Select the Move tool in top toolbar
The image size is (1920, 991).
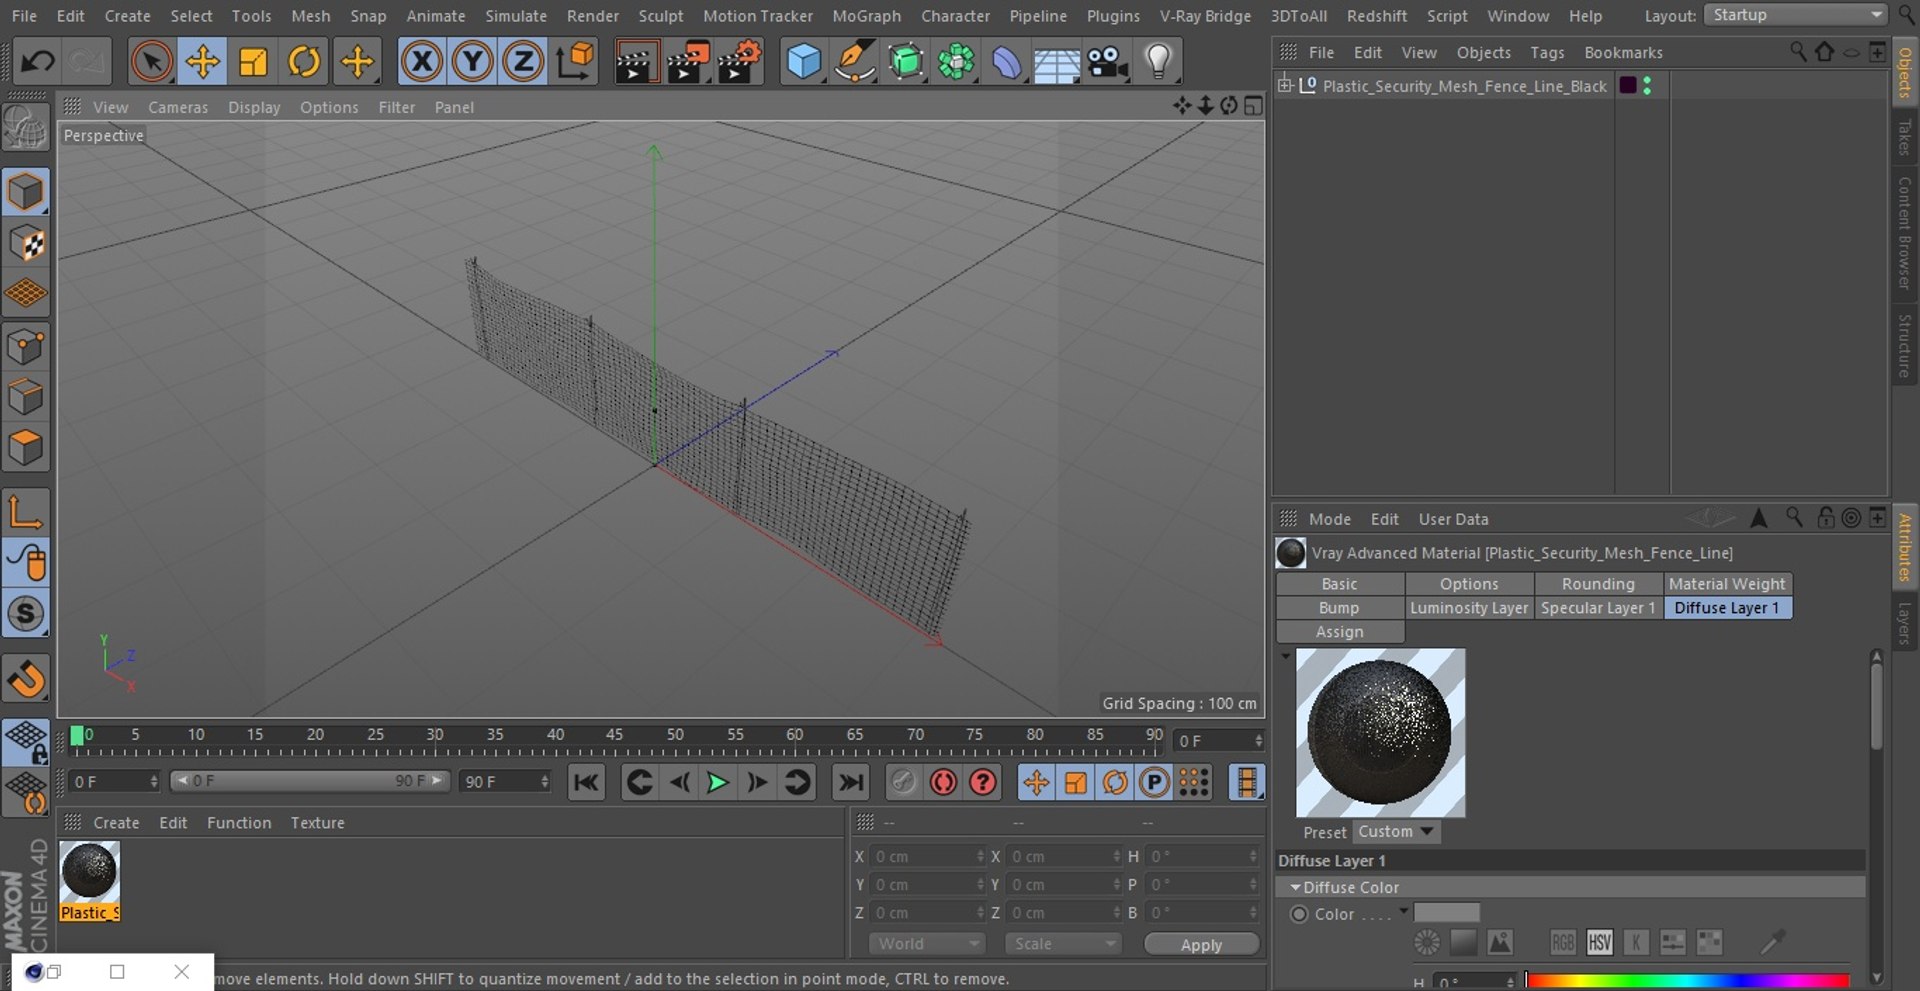[202, 62]
